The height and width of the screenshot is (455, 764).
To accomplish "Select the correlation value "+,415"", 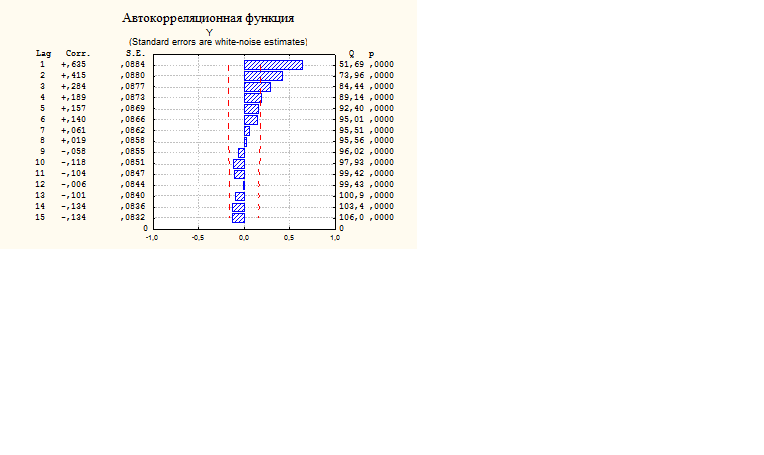I will (x=74, y=76).
